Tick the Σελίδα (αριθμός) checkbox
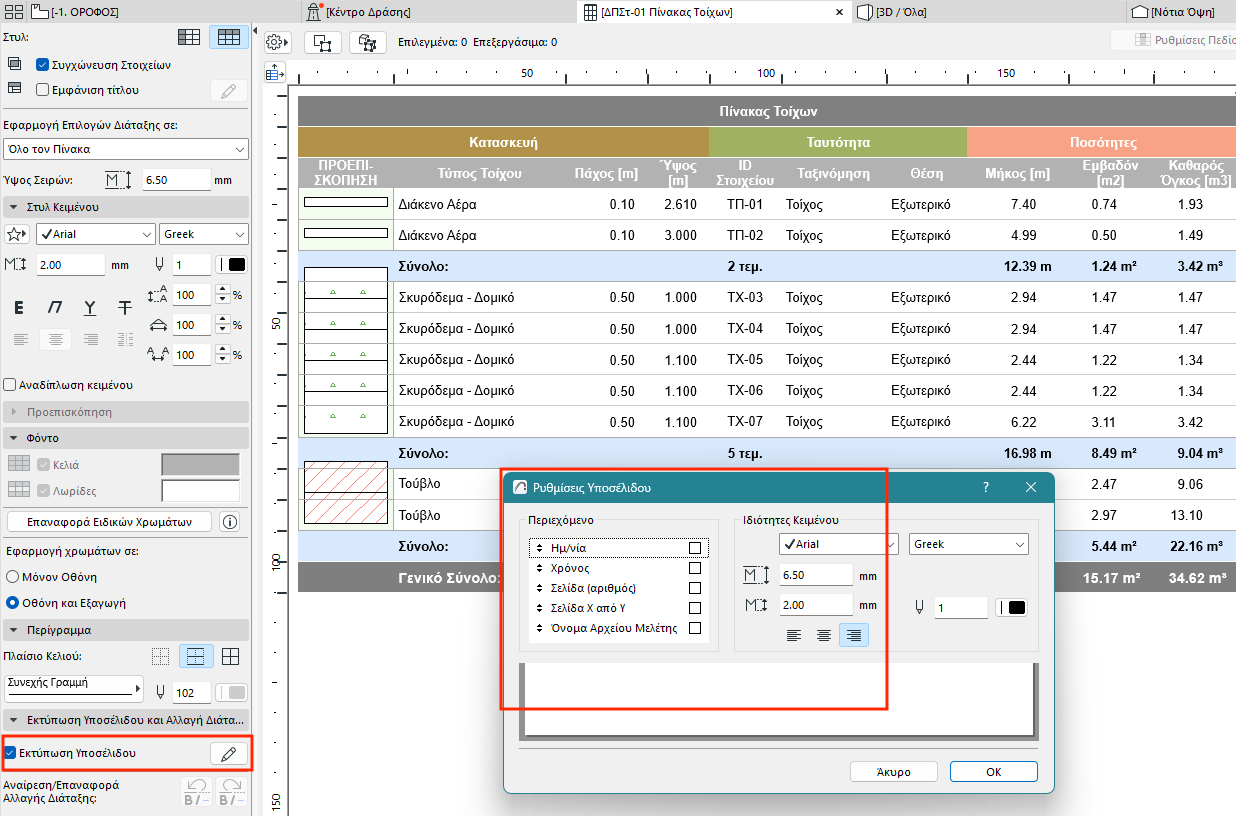The width and height of the screenshot is (1236, 816). click(695, 588)
